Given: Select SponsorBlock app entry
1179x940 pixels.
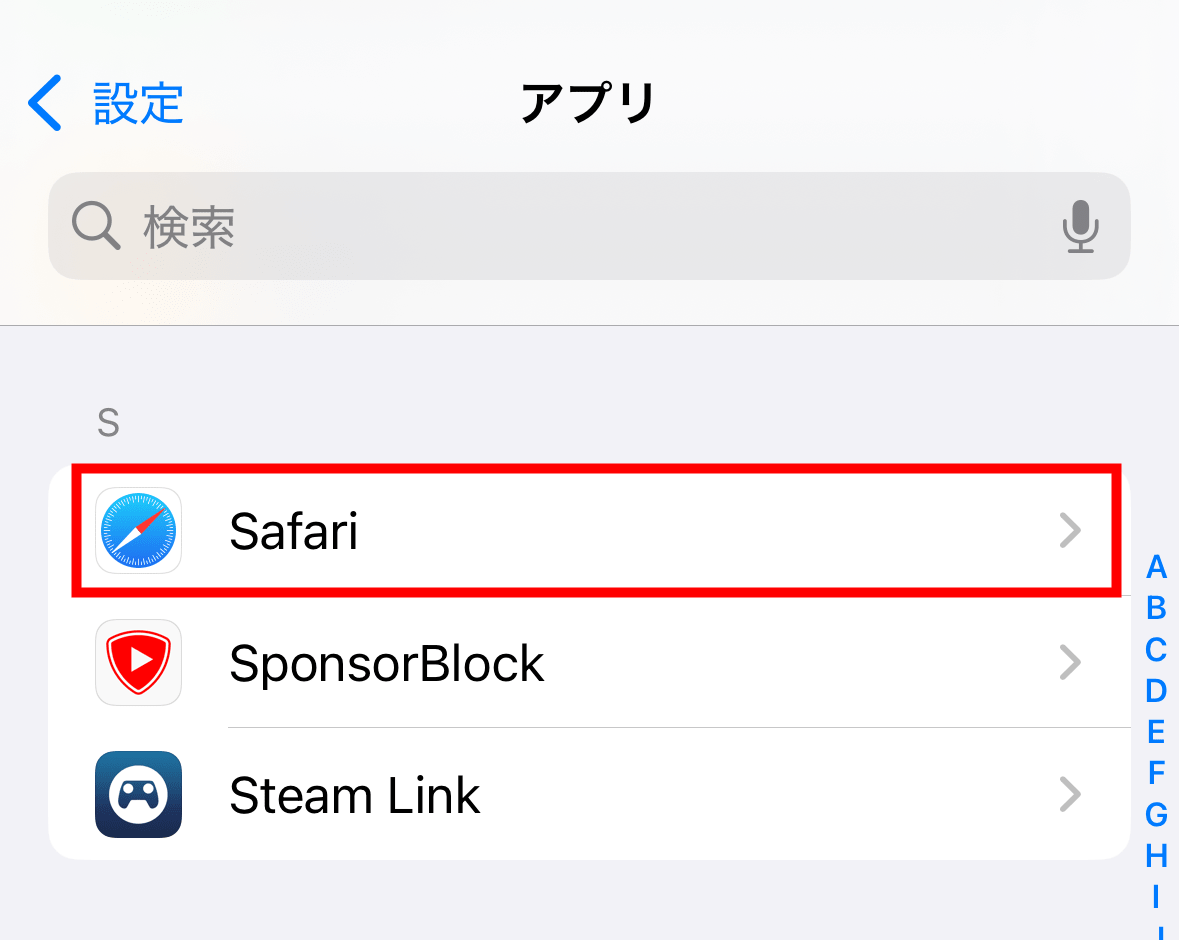Looking at the screenshot, I should (590, 663).
